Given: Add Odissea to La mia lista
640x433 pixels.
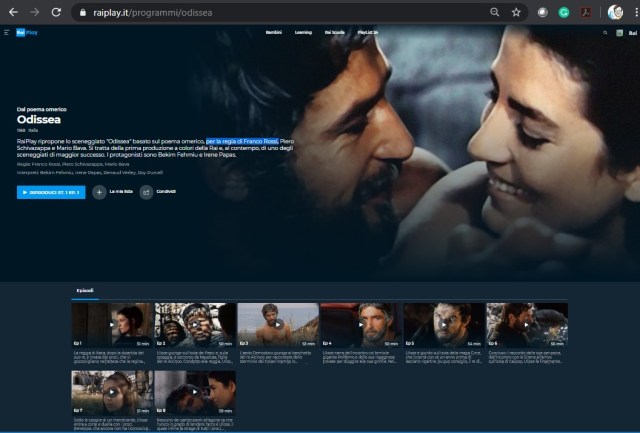Looking at the screenshot, I should 99,192.
